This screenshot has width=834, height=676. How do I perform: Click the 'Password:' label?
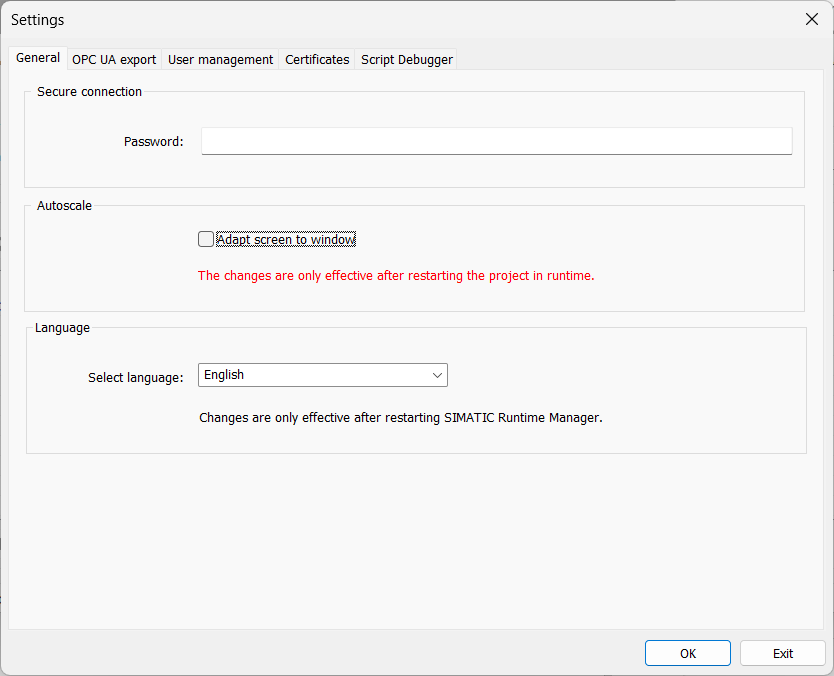[154, 142]
